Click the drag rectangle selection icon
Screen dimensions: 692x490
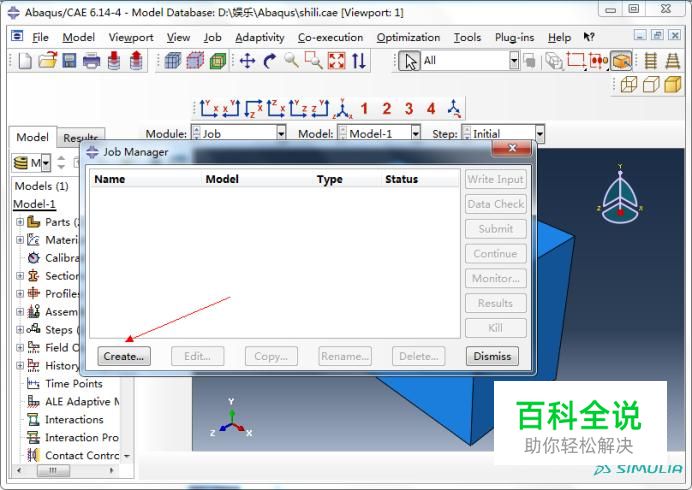point(576,60)
